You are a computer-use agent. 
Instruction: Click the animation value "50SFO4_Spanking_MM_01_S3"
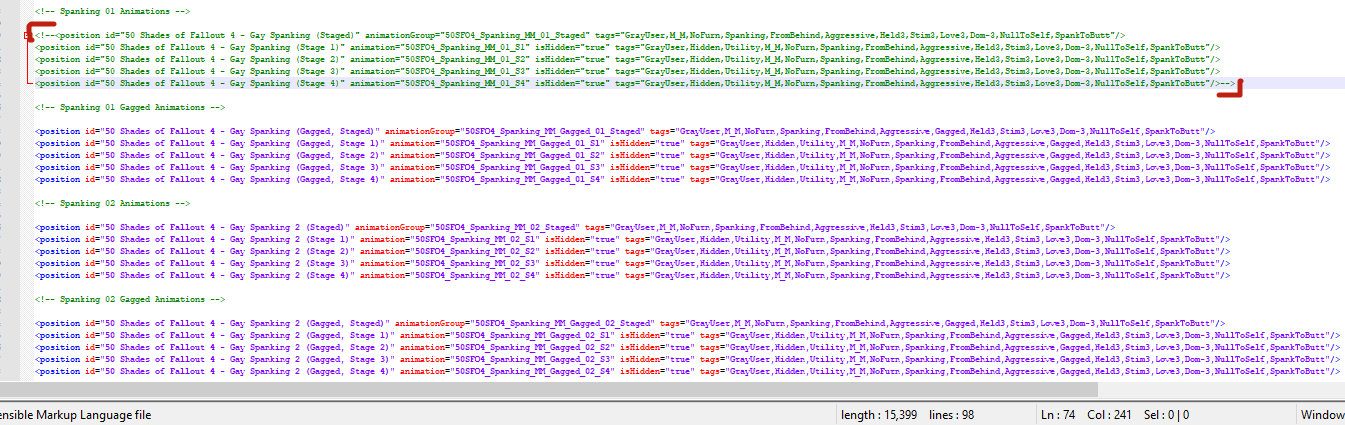tap(467, 71)
